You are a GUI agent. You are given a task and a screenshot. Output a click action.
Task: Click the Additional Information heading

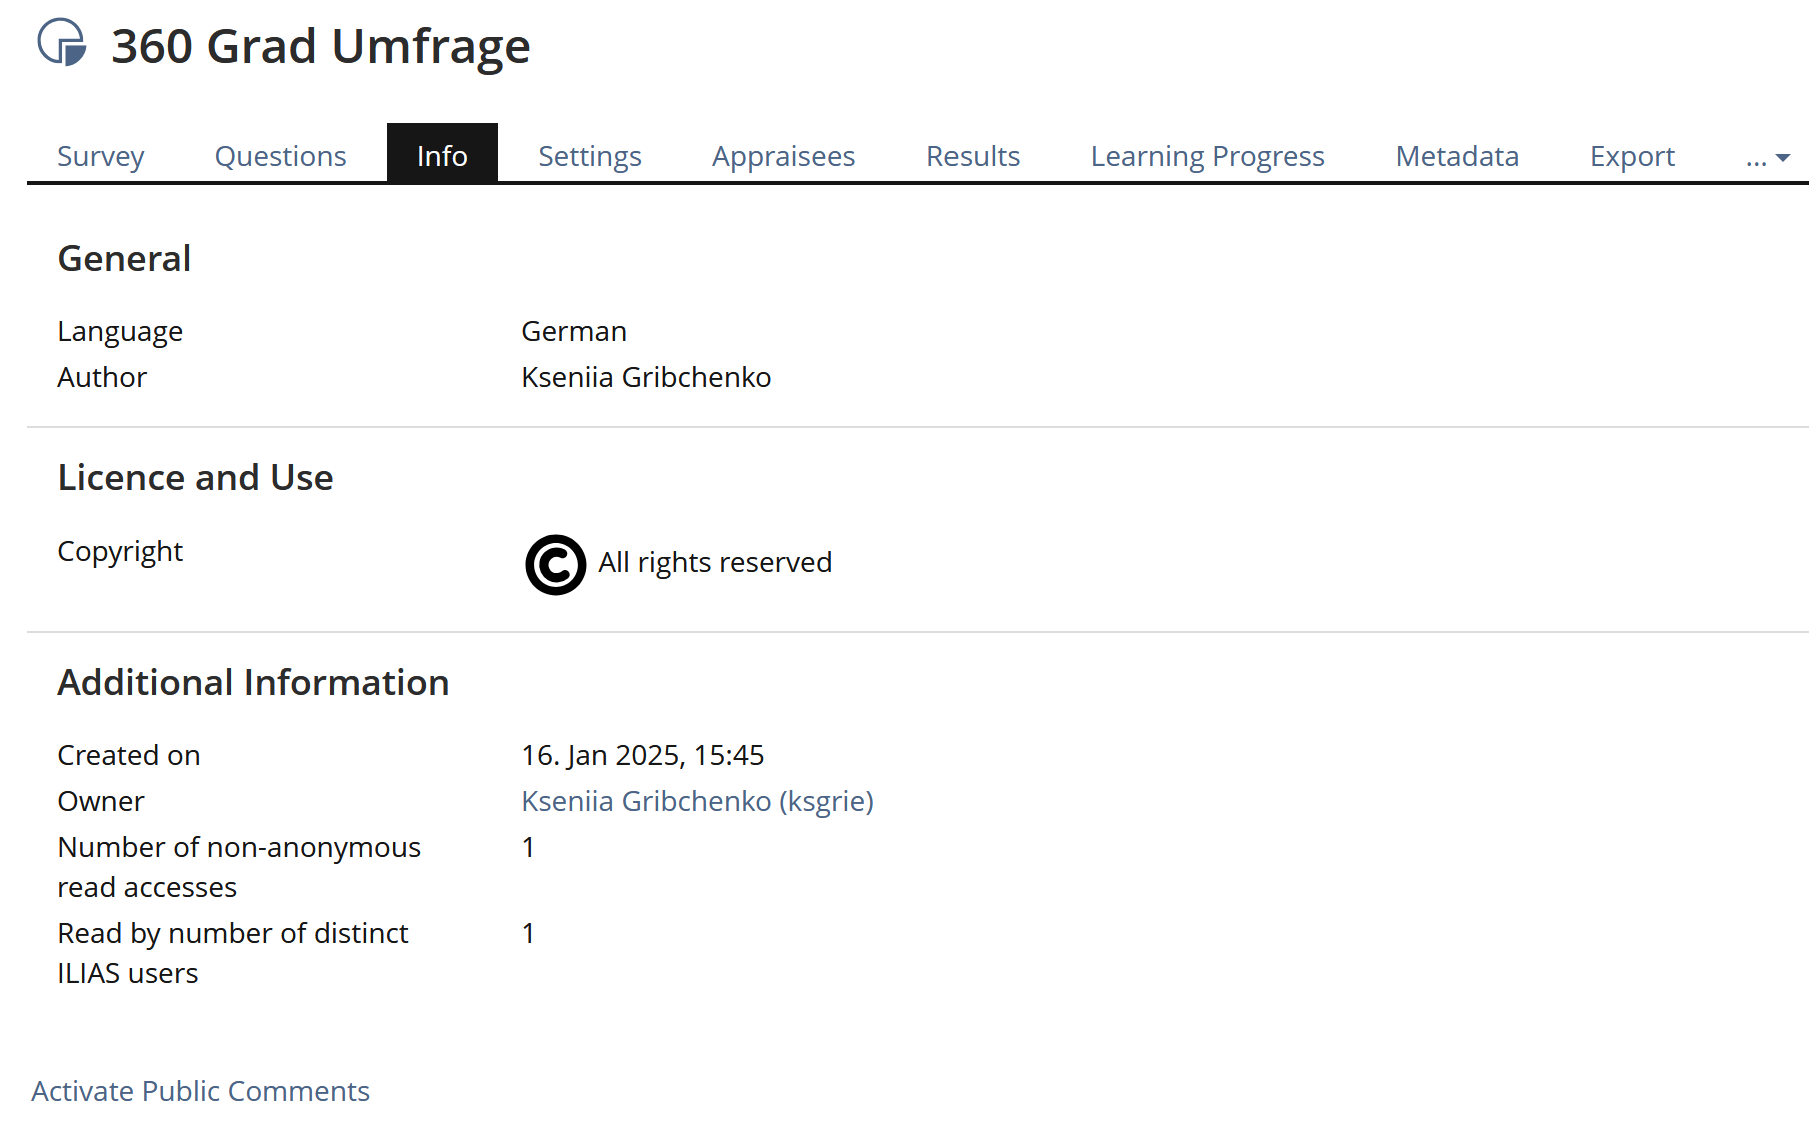pyautogui.click(x=253, y=683)
